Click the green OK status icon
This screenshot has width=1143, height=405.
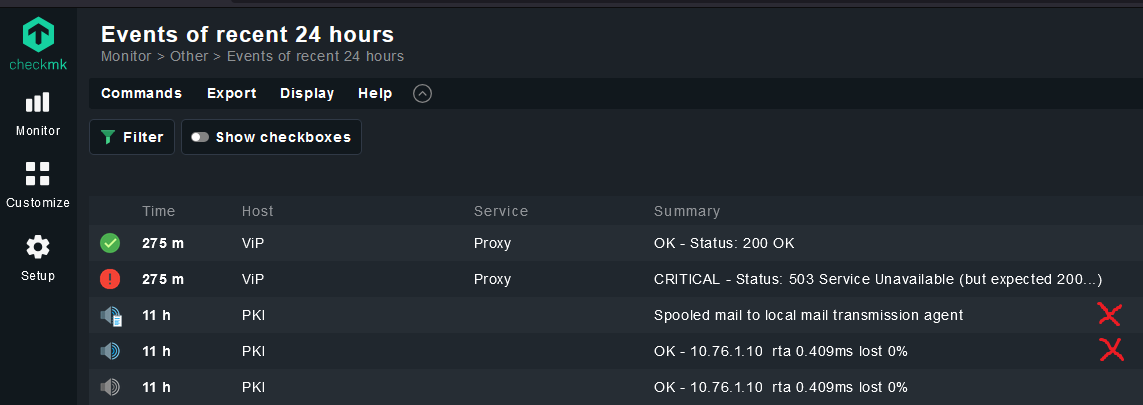[110, 243]
